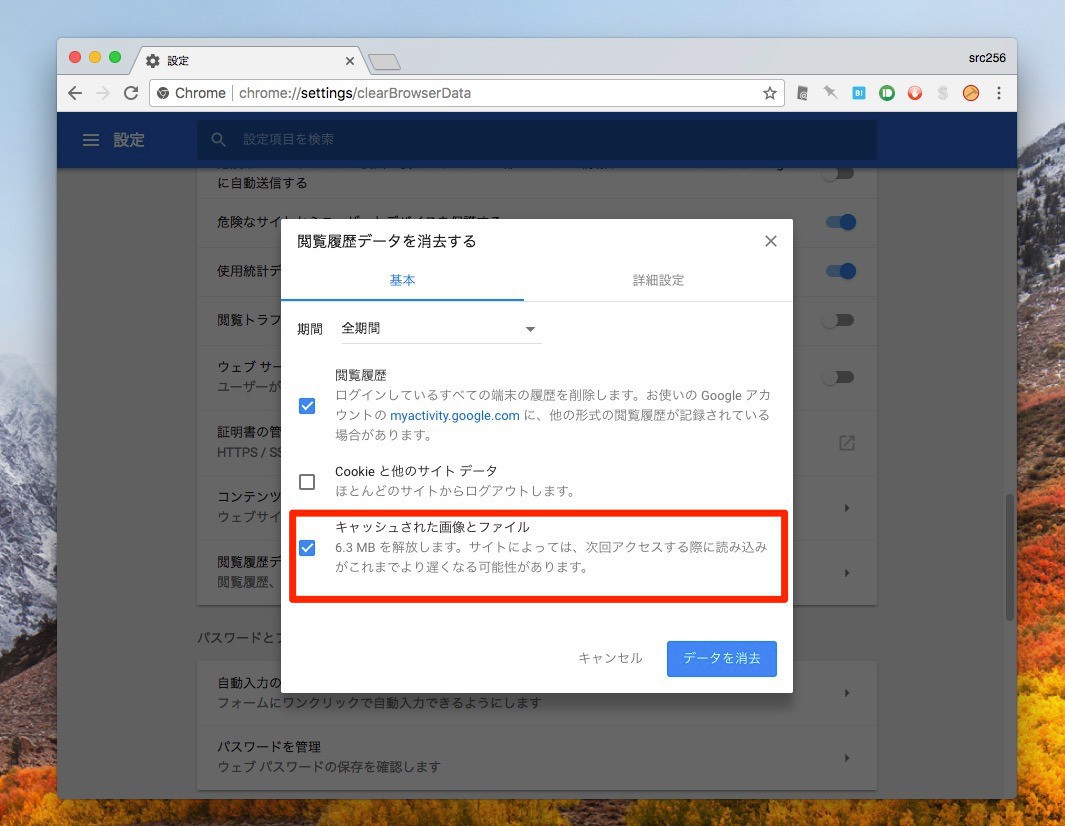Image resolution: width=1065 pixels, height=826 pixels.
Task: Expand the コンテンツ settings row arrow
Action: point(846,507)
